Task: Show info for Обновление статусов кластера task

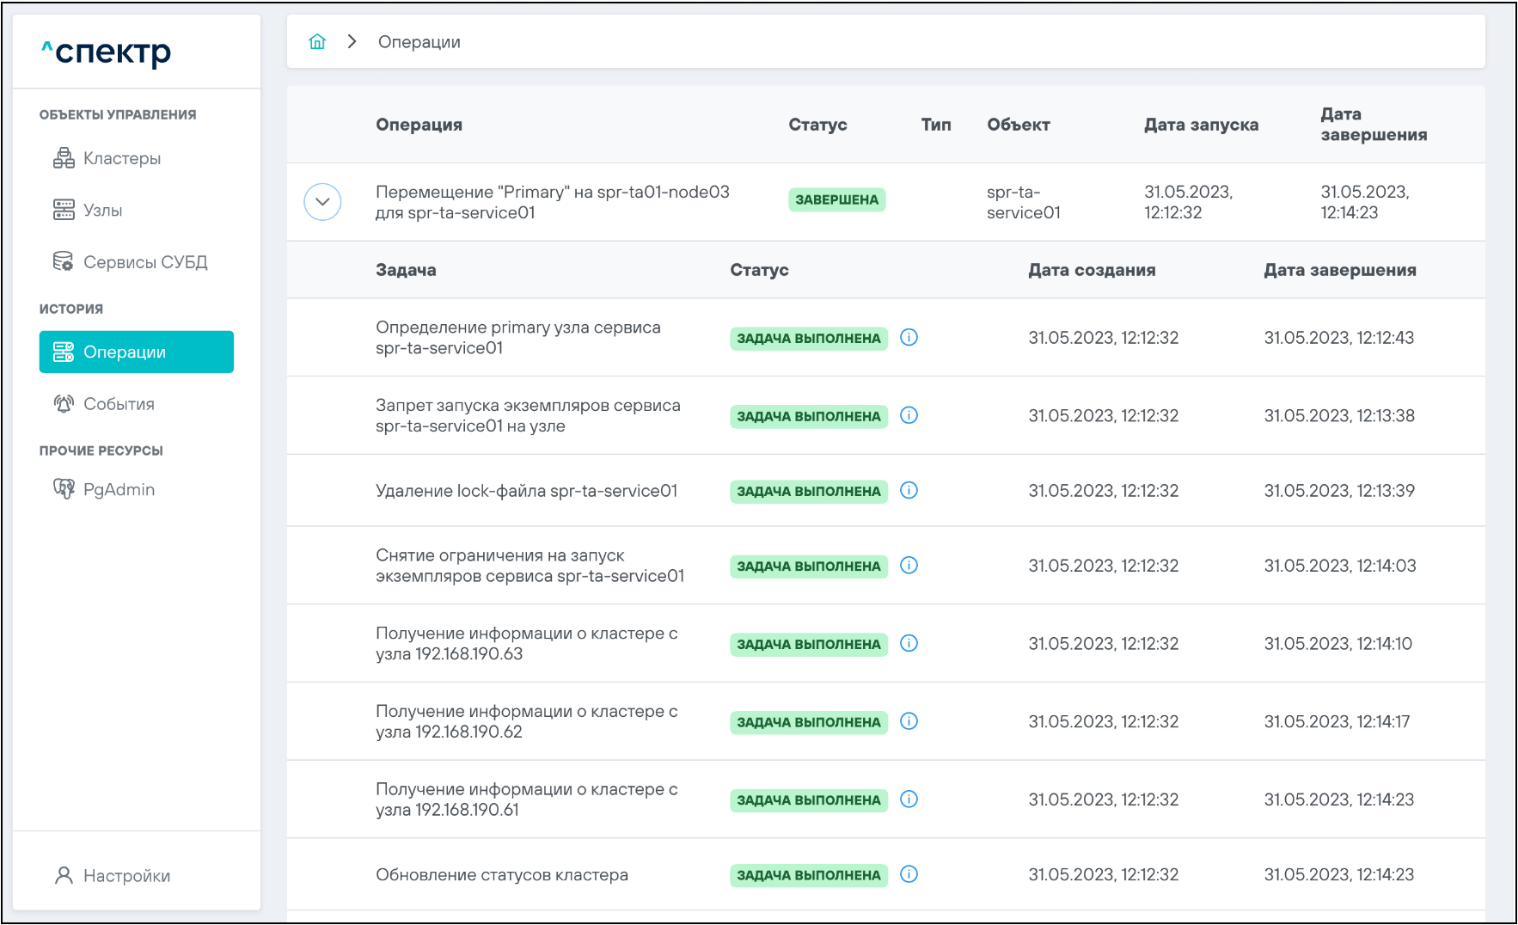Action: pyautogui.click(x=909, y=874)
